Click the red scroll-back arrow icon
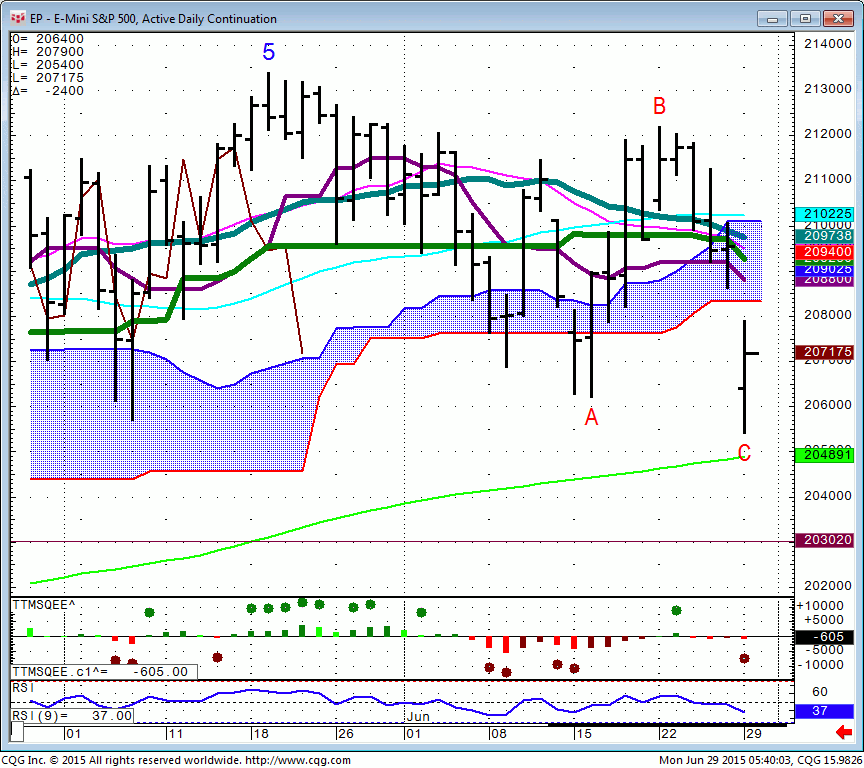Screen dimensions: 864x768 click(x=844, y=733)
